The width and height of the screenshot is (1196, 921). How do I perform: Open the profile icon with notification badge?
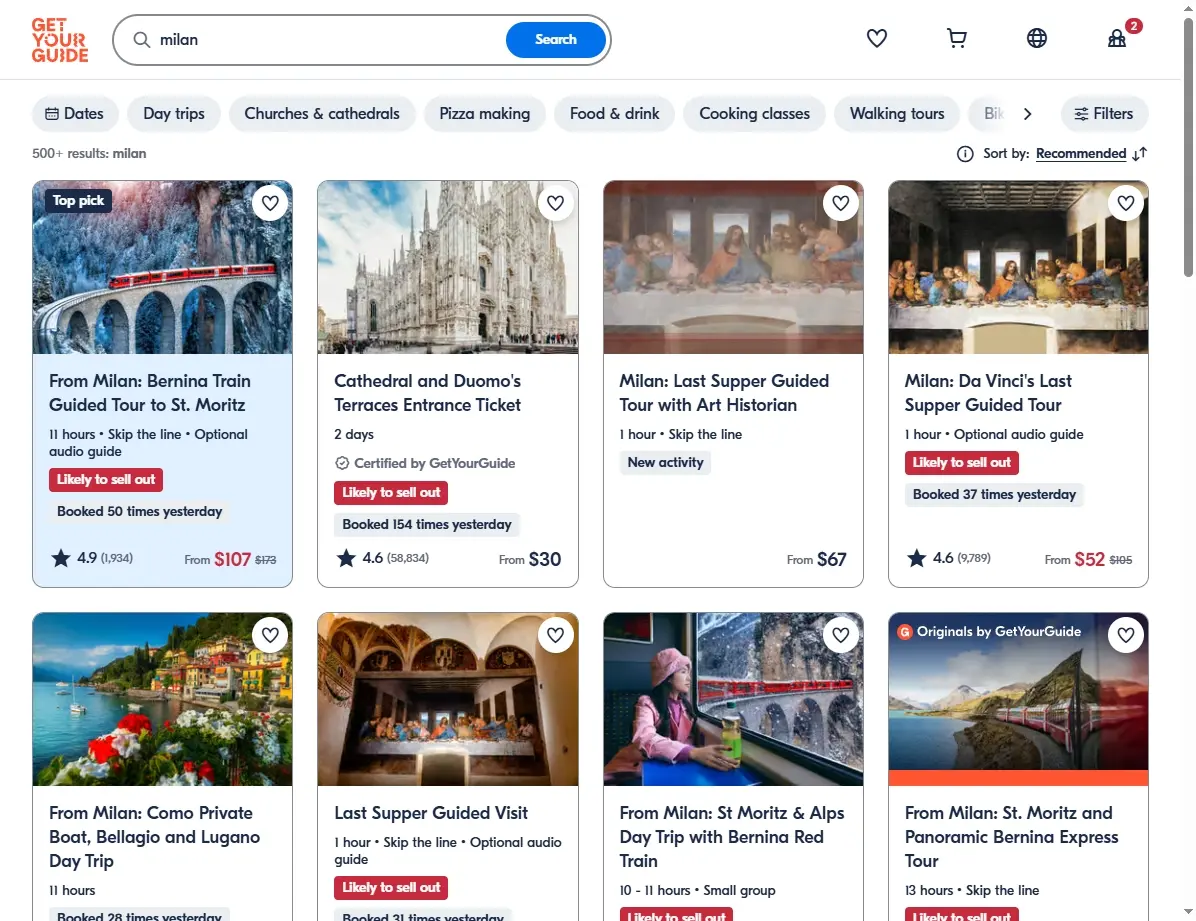1117,38
